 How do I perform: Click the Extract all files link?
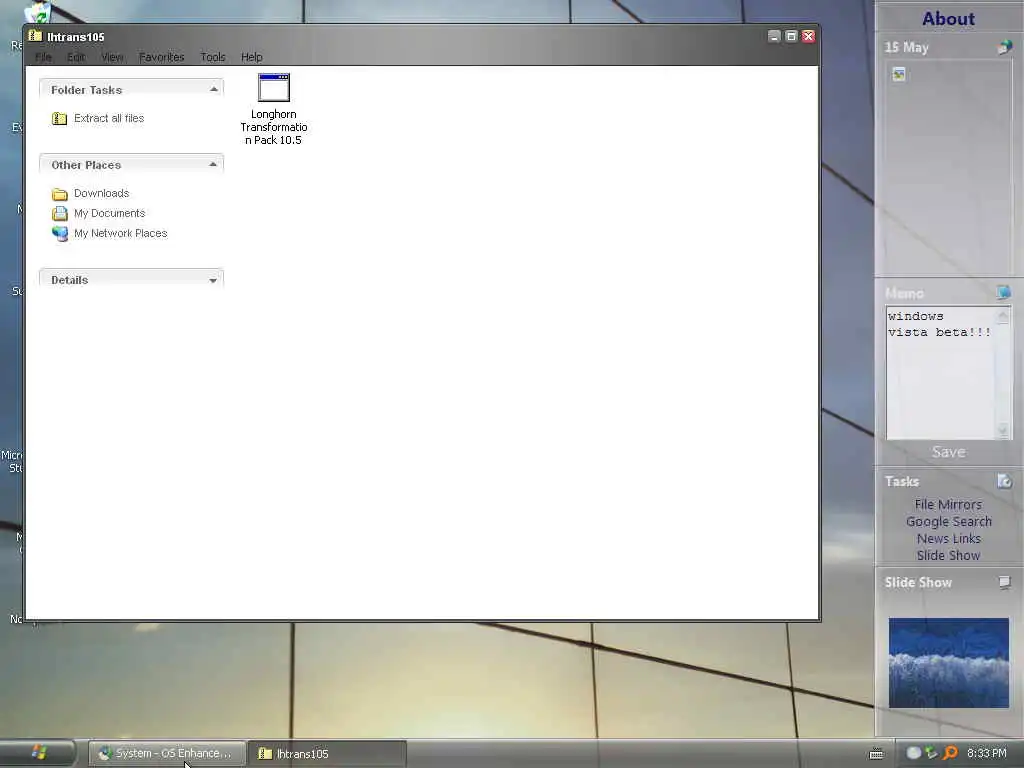click(109, 118)
